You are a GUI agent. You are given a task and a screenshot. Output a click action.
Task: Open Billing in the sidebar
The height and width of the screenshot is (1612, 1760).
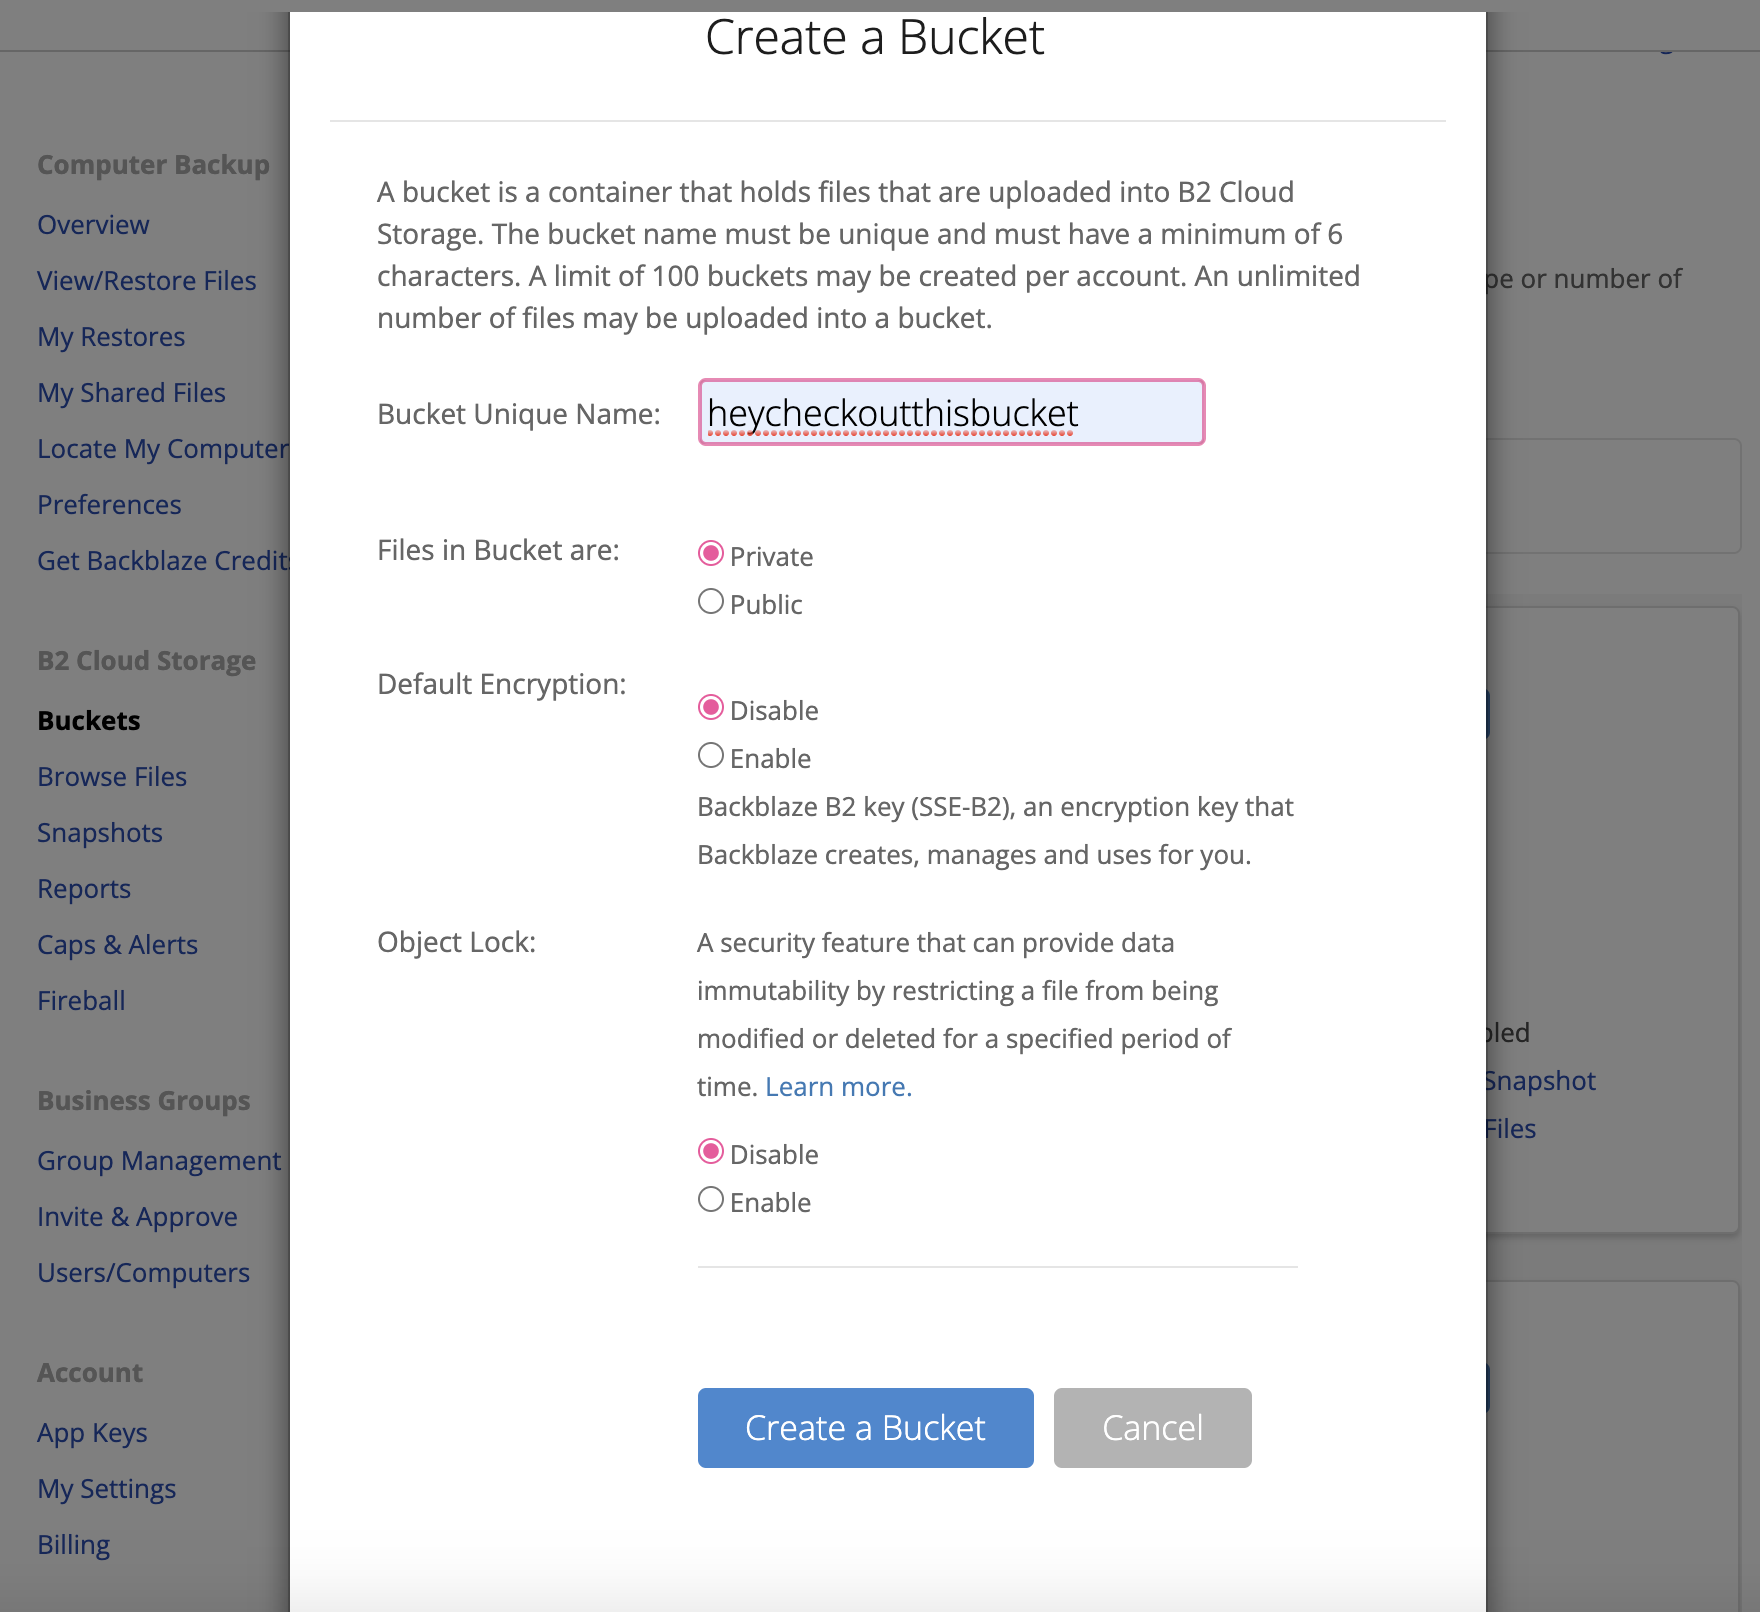pyautogui.click(x=73, y=1545)
